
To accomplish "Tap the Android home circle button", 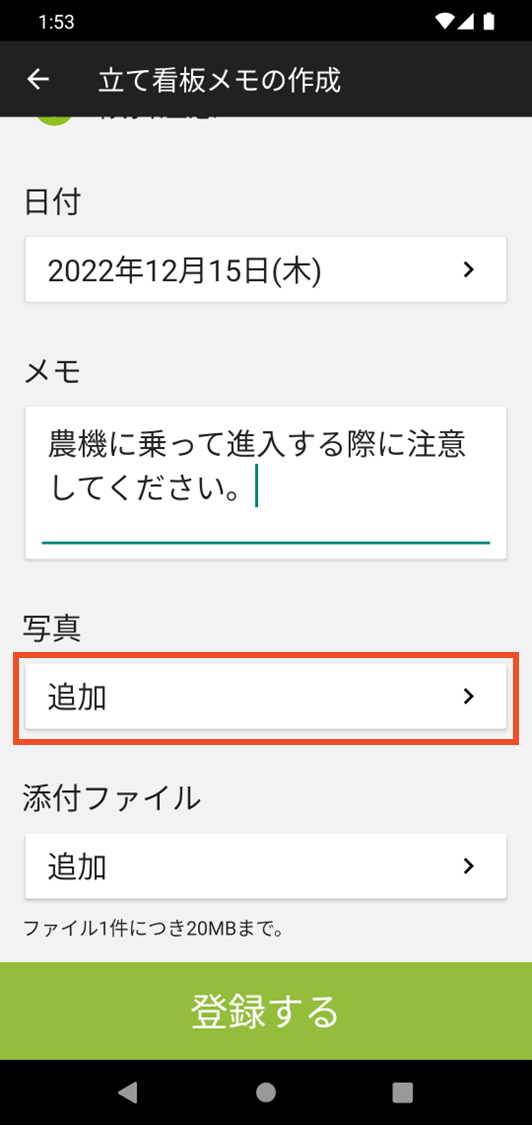I will tap(266, 1092).
